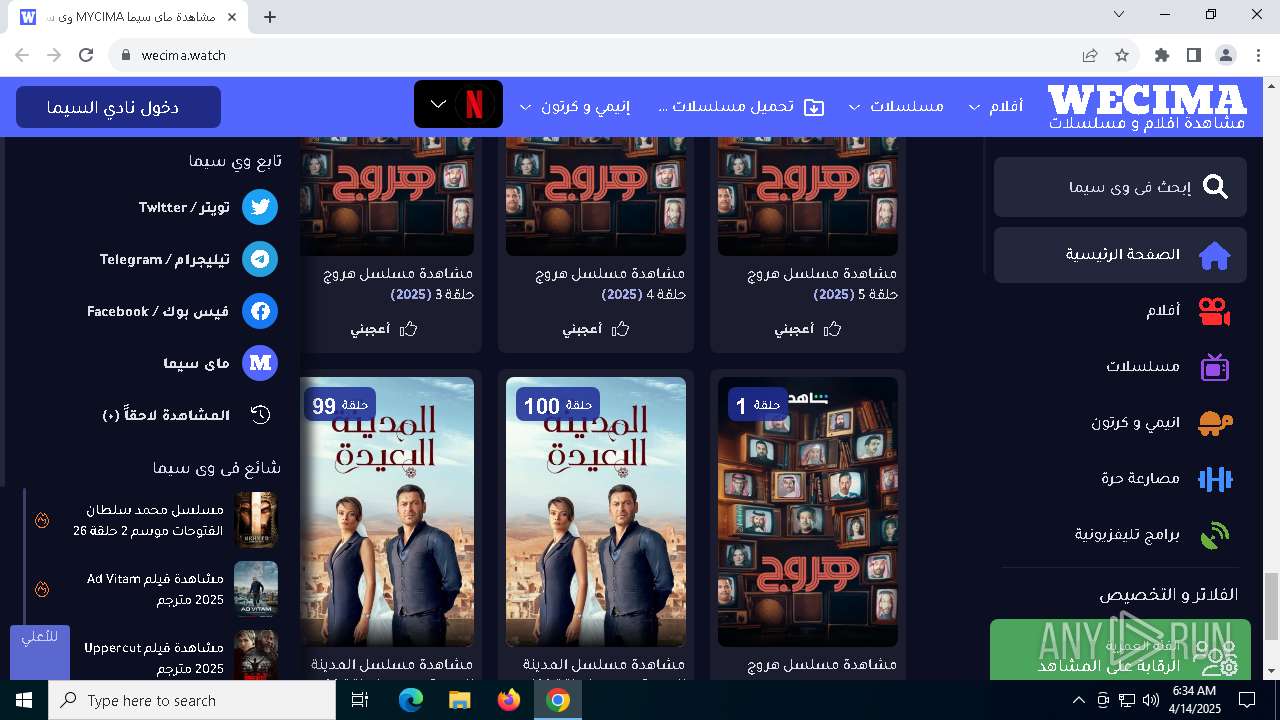
Task: Click the share page icon in address bar
Action: pos(1090,55)
